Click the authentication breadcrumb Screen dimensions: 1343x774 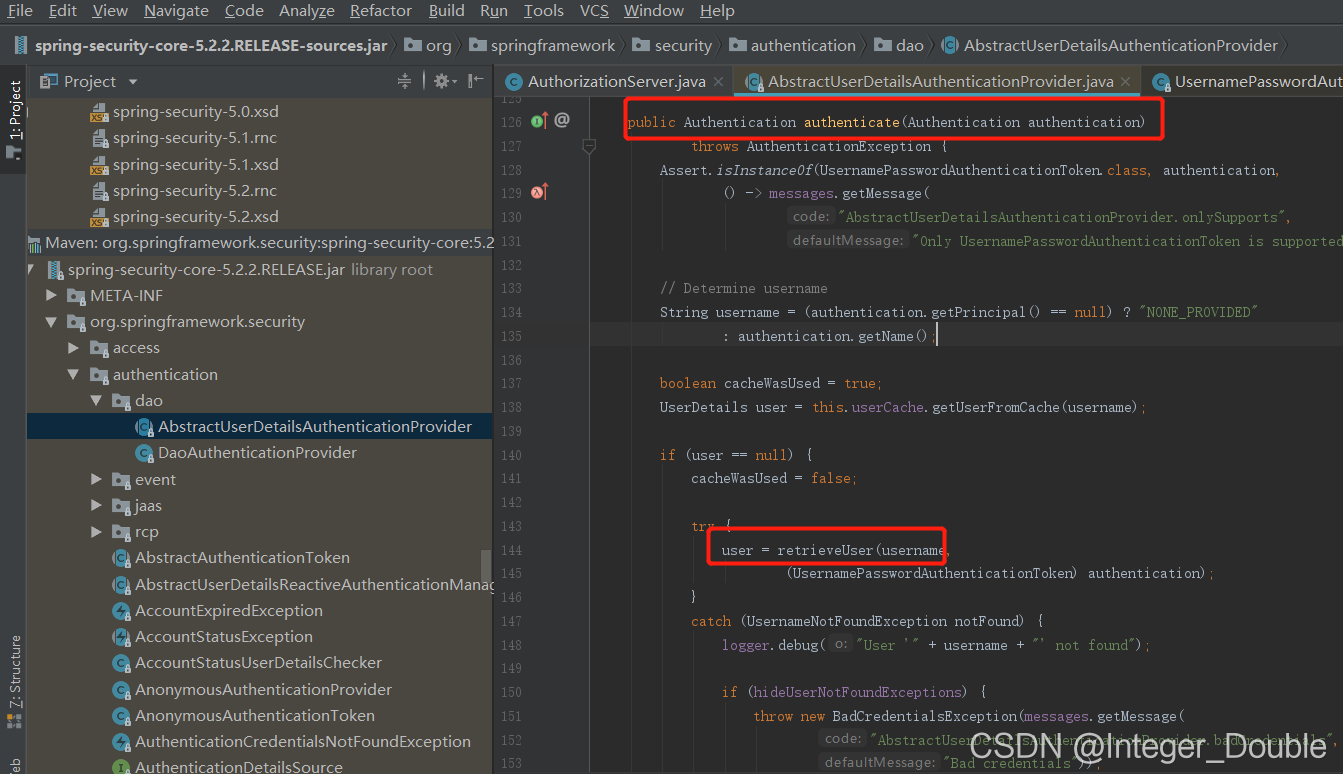793,46
